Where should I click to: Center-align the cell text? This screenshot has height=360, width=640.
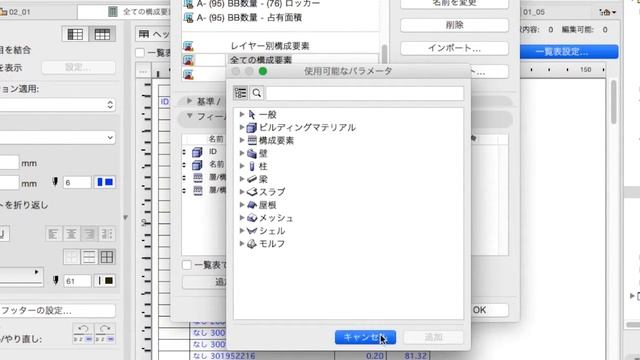coord(71,234)
